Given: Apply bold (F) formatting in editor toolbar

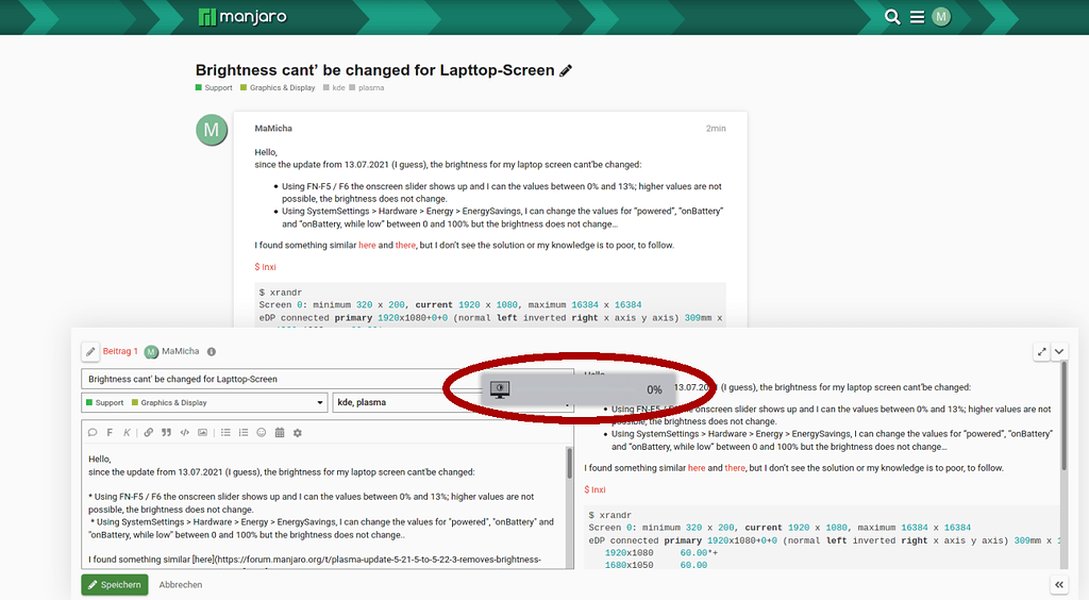Looking at the screenshot, I should 110,433.
